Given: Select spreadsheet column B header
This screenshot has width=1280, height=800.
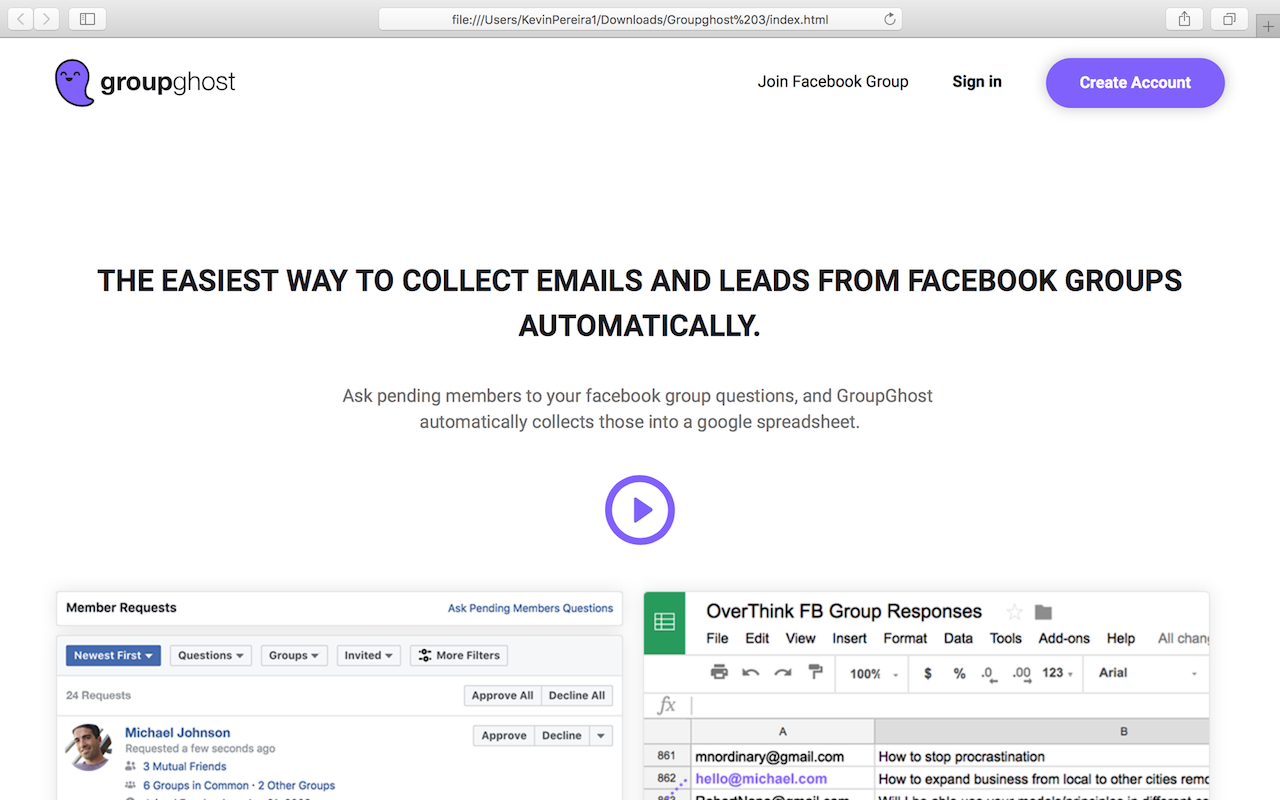Looking at the screenshot, I should pyautogui.click(x=1042, y=731).
